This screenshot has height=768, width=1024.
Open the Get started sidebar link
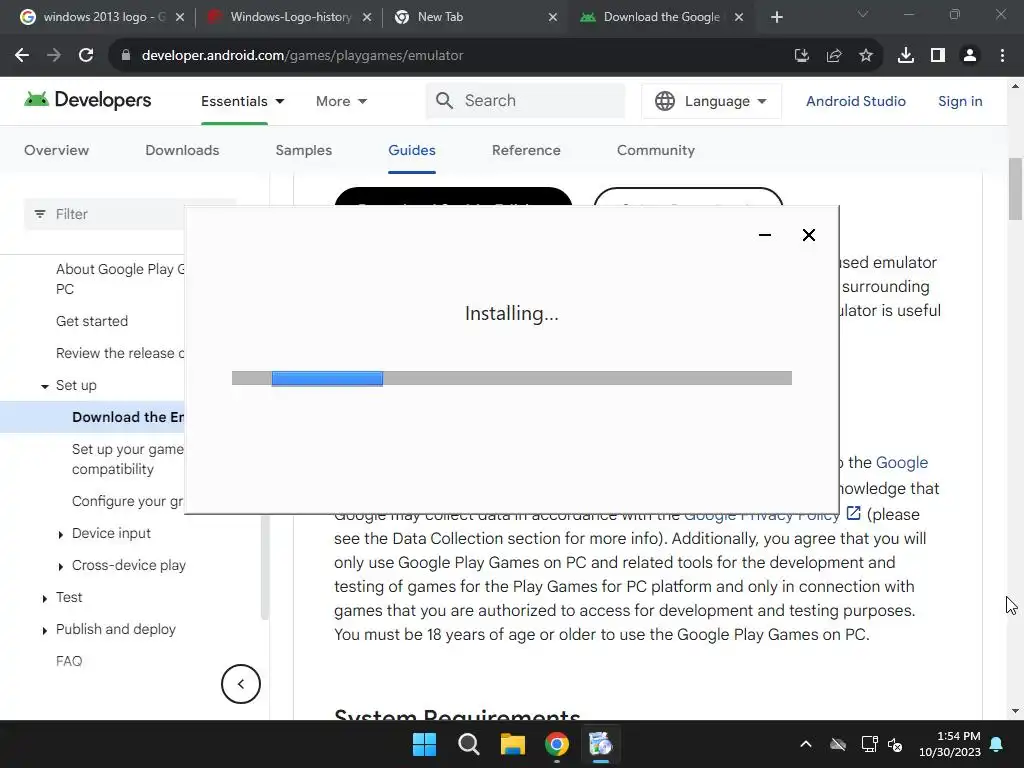pyautogui.click(x=91, y=321)
